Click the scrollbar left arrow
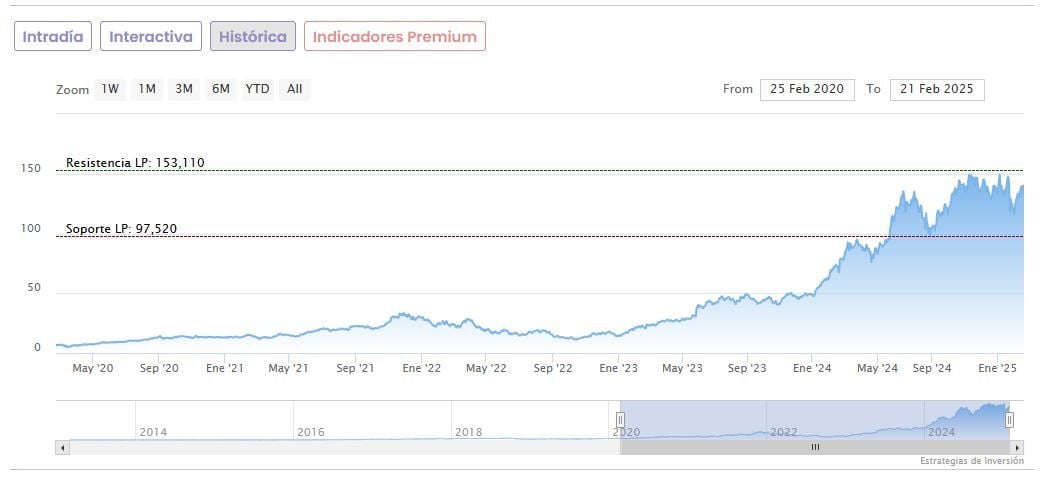Screen dimensions: 1042x477 coord(62,448)
